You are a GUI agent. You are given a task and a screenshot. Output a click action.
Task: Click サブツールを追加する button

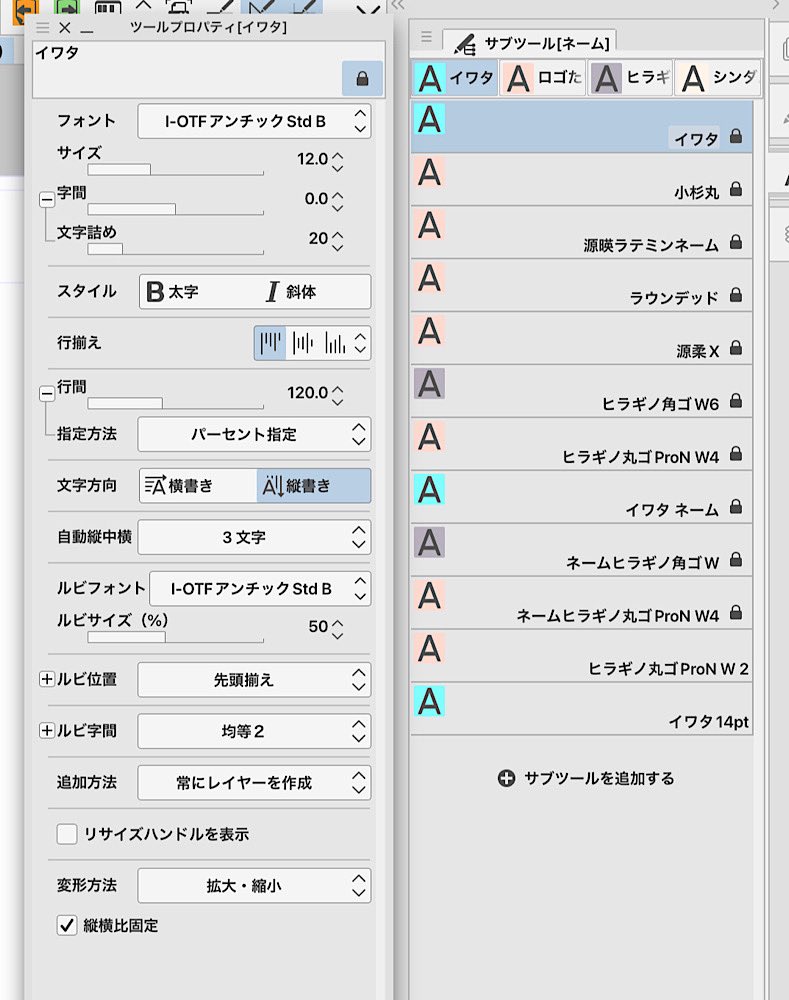[x=586, y=779]
